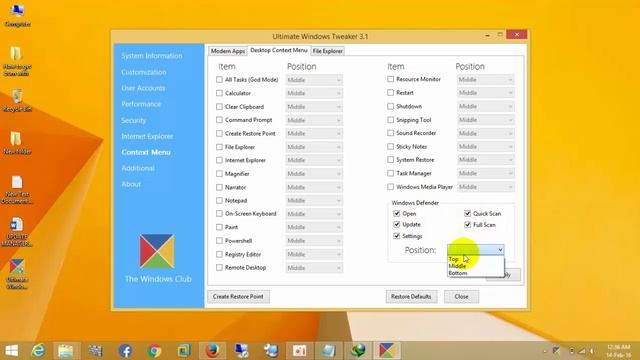Viewport: 640px width, 360px height.
Task: Open the New Text Document desktop icon
Action: 17,189
